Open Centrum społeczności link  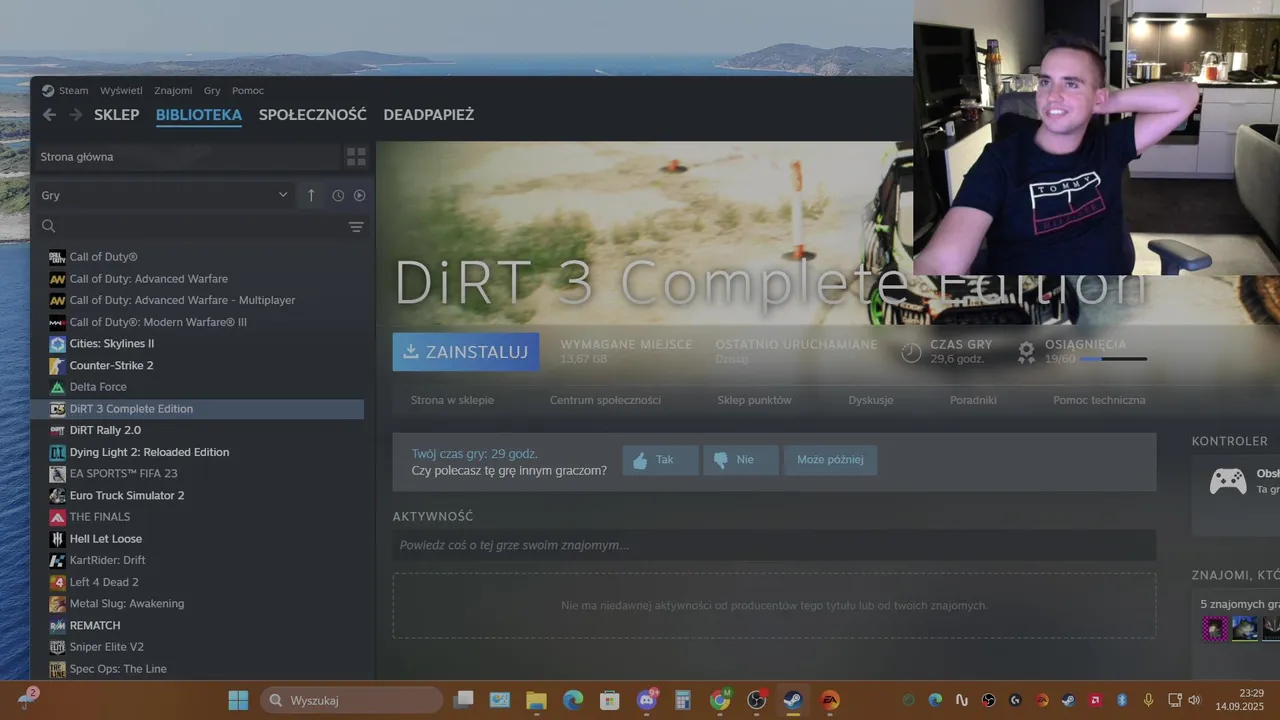pos(605,400)
